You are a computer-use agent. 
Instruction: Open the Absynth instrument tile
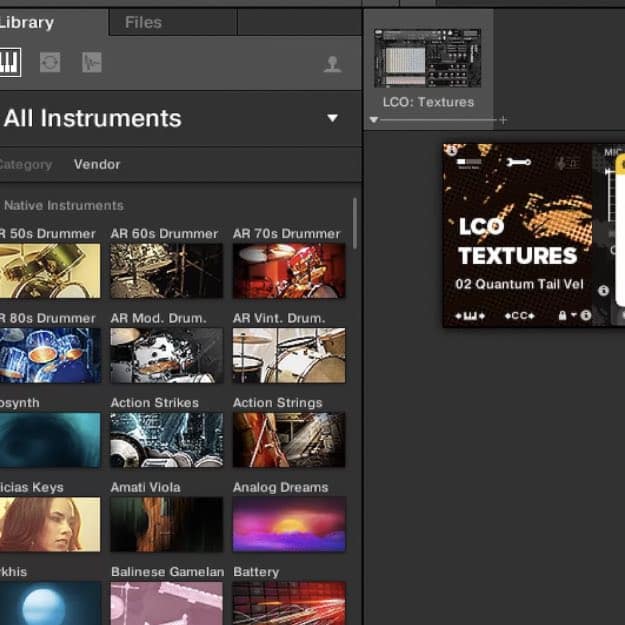coord(50,440)
